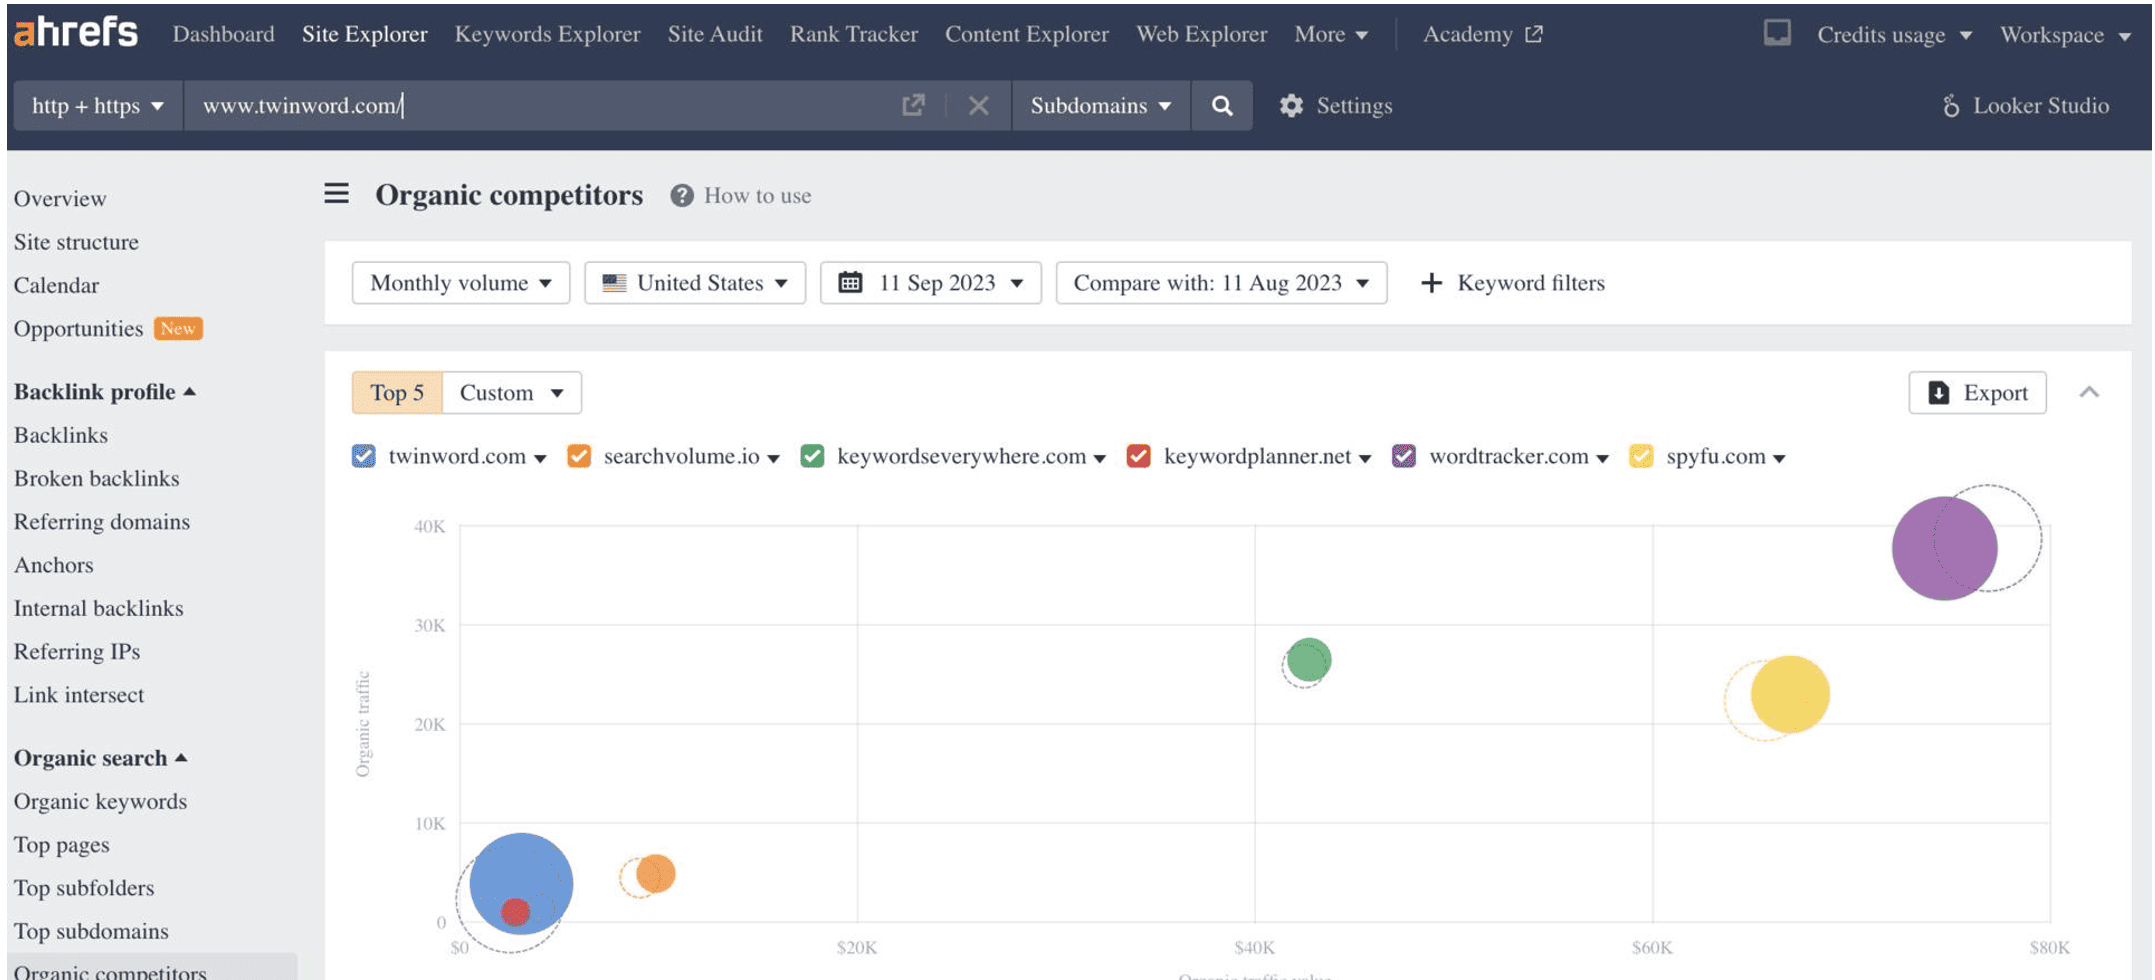The width and height of the screenshot is (2155, 980).
Task: Open Overview in sidebar
Action: [60, 198]
